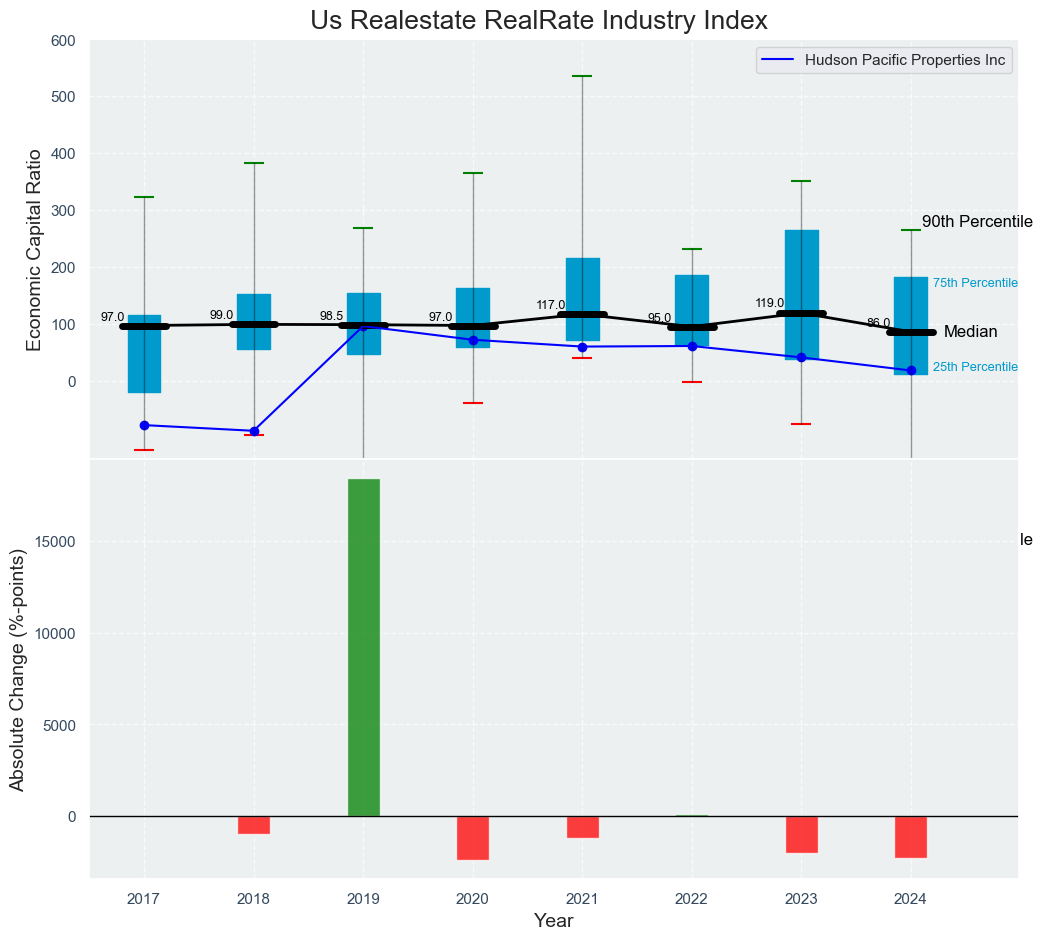
Task: Click the 119.0 median label for 2023
Action: pyautogui.click(x=769, y=303)
